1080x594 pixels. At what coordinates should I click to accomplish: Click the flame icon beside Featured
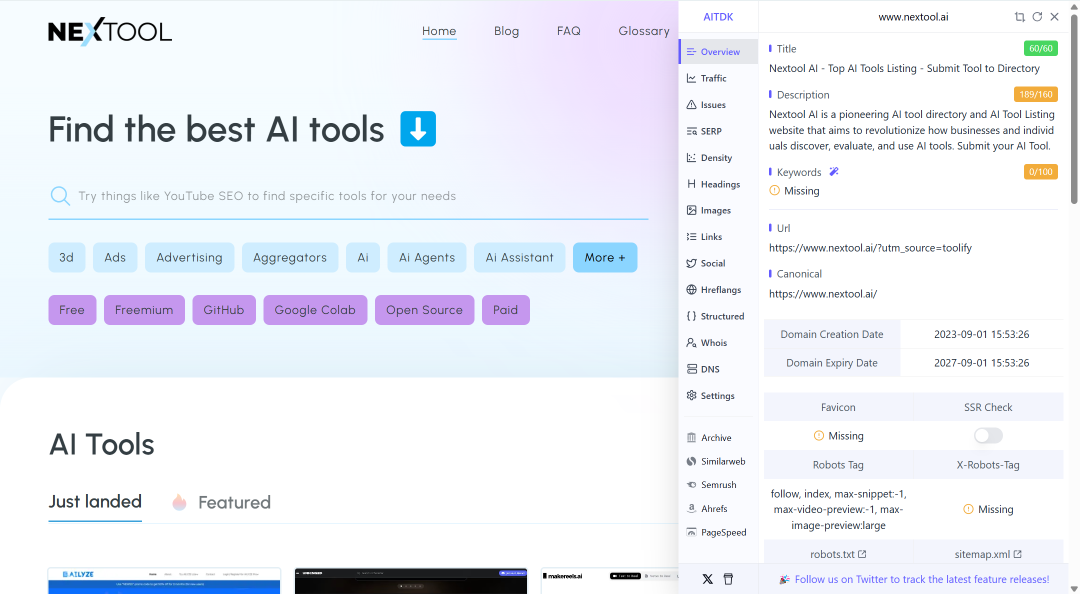pyautogui.click(x=179, y=502)
